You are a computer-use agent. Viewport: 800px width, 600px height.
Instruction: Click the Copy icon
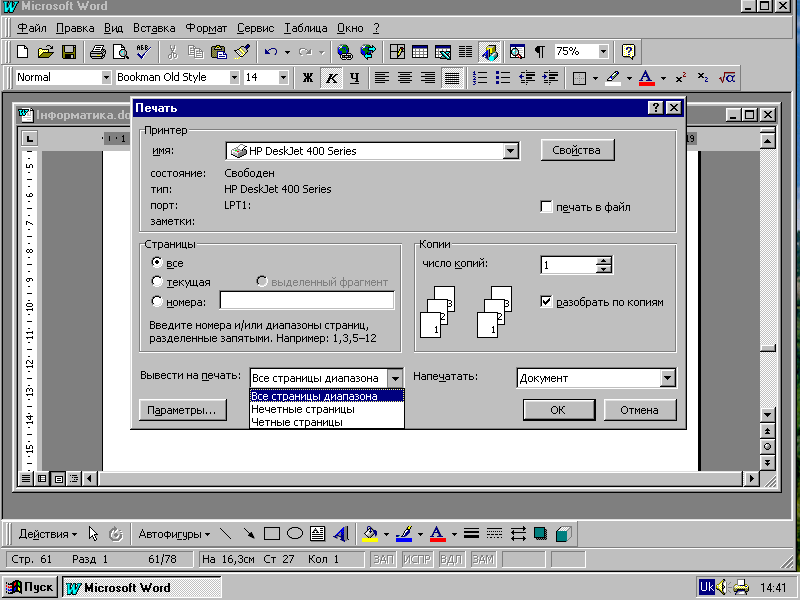[195, 52]
